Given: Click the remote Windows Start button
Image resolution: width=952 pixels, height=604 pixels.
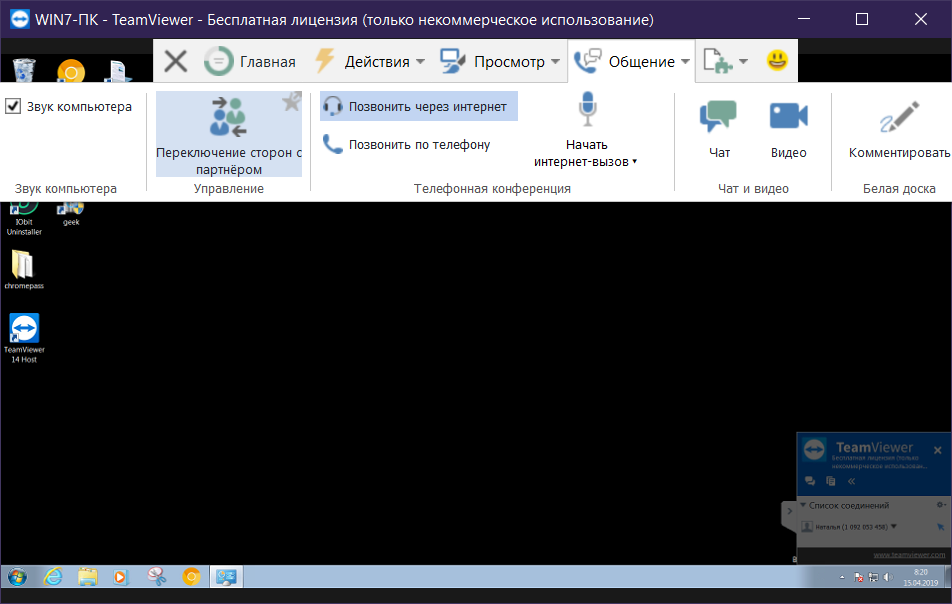Looking at the screenshot, I should [17, 577].
